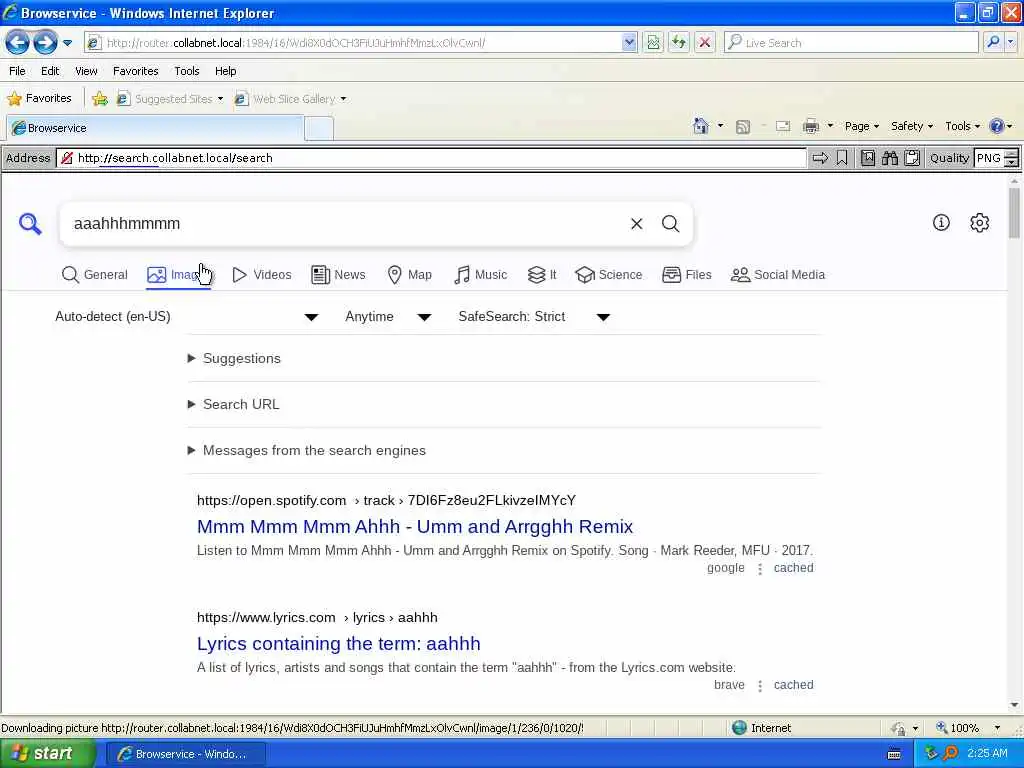
Task: Submit search with magnifier button
Action: tap(671, 224)
